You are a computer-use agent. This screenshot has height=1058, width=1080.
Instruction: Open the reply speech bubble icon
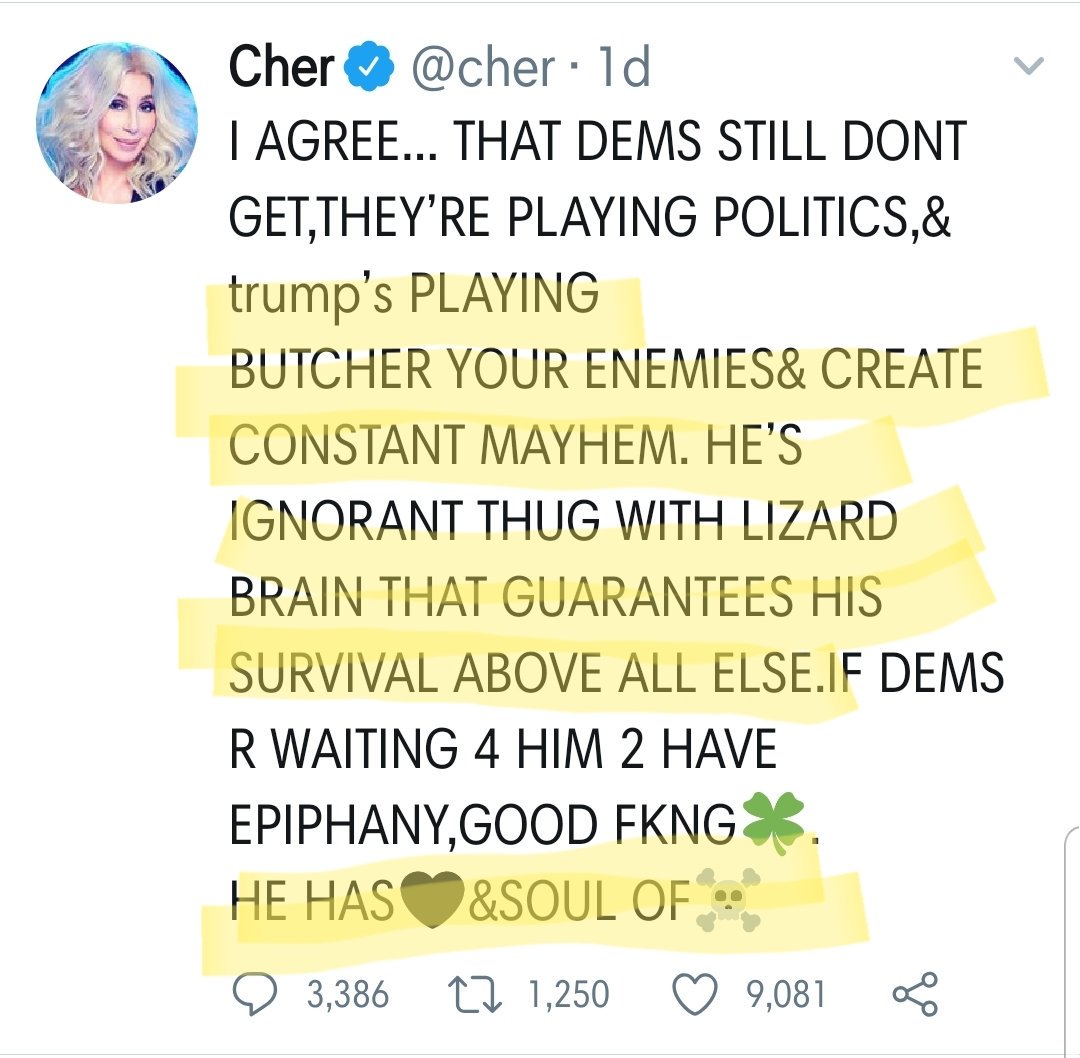pos(255,995)
